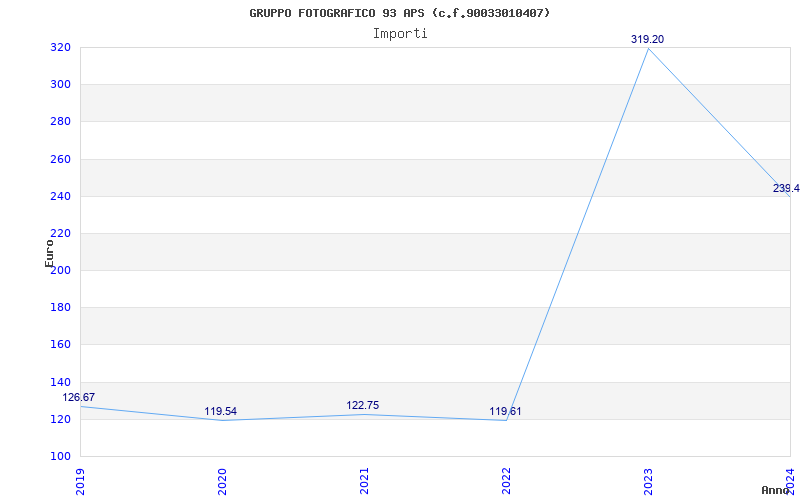This screenshot has height=500, width=800.
Task: Select the 319.20 data label
Action: (647, 39)
